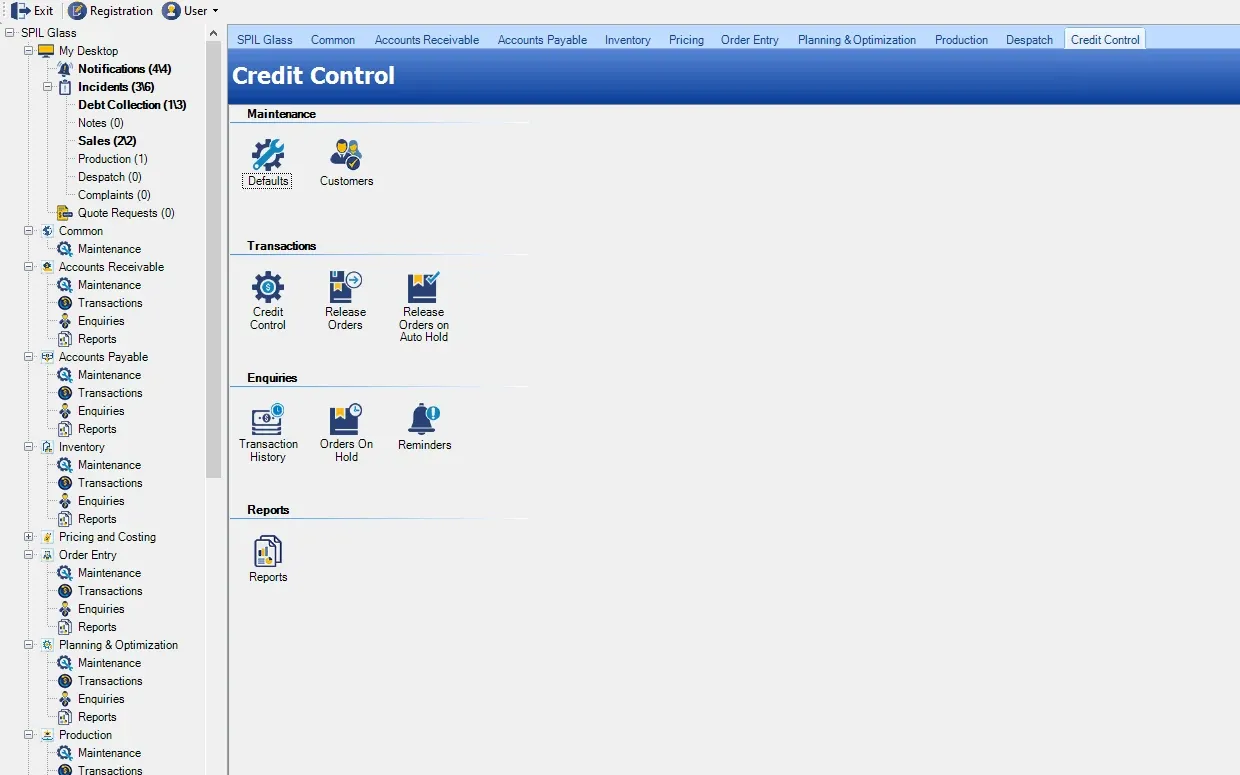
Task: Select Despatch (0) under Incidents
Action: point(110,177)
